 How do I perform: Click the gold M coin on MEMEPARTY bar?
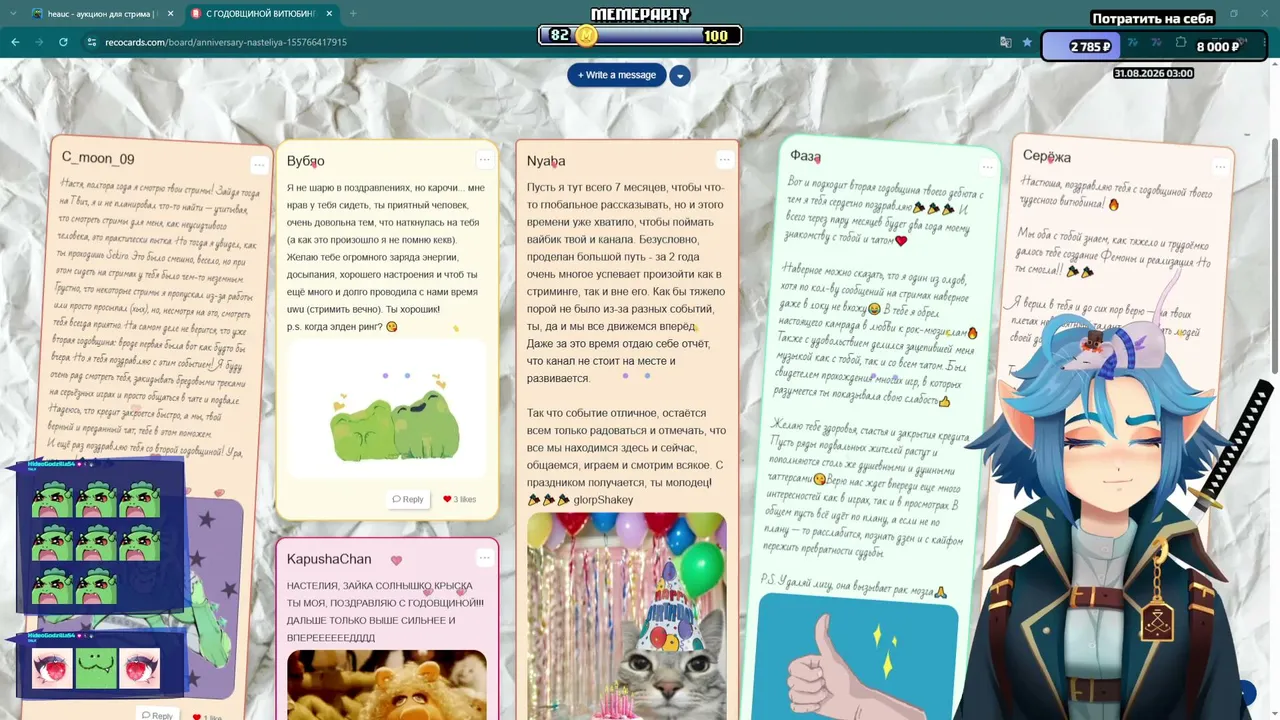coord(587,36)
